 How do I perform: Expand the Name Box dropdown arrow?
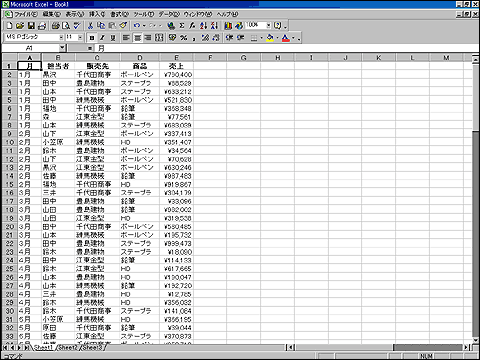62,48
